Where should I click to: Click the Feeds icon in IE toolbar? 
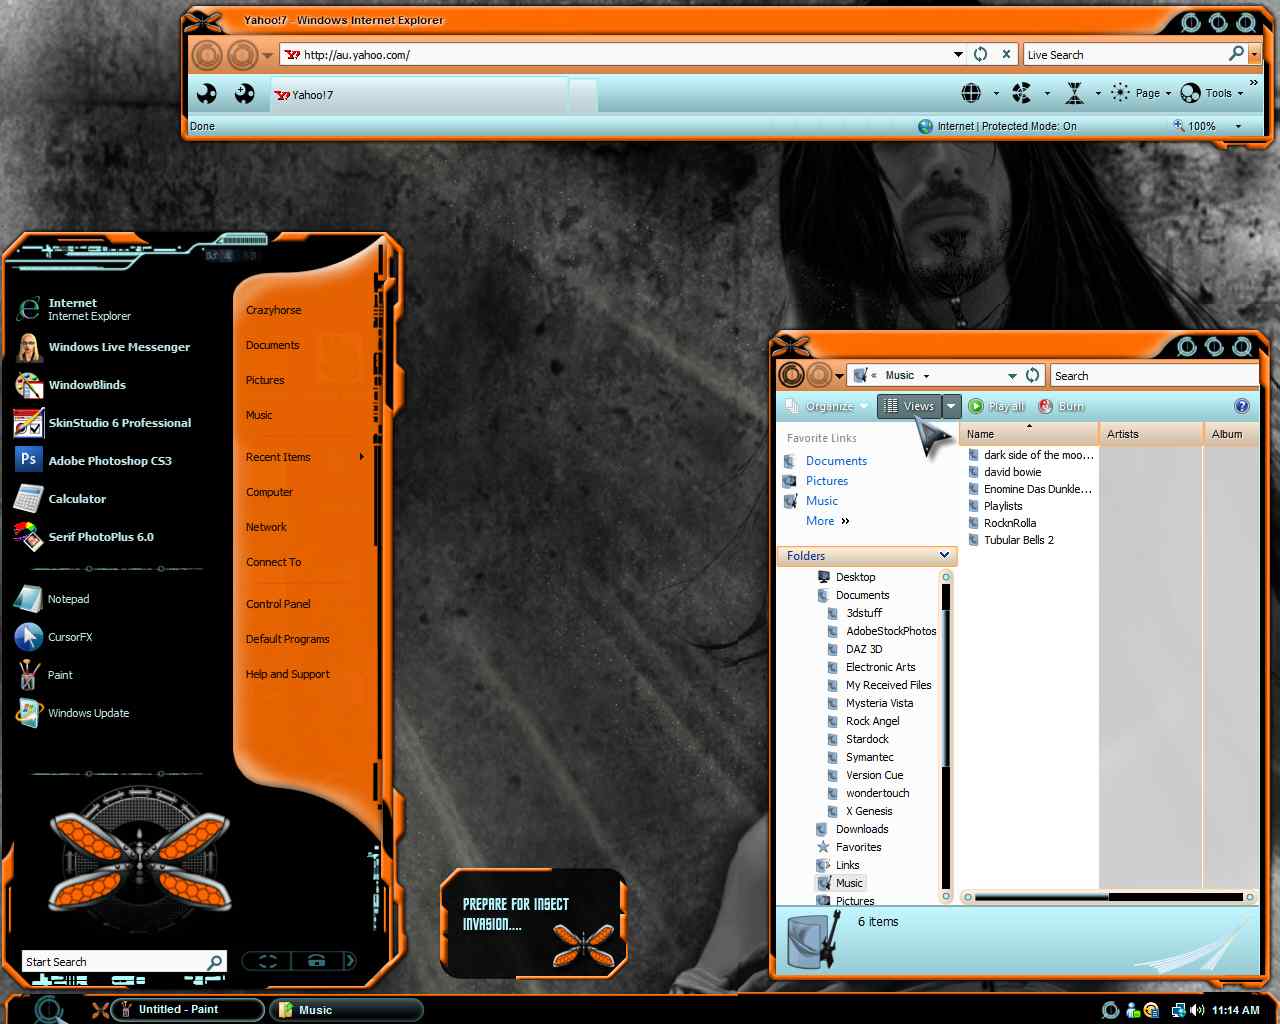(1021, 93)
